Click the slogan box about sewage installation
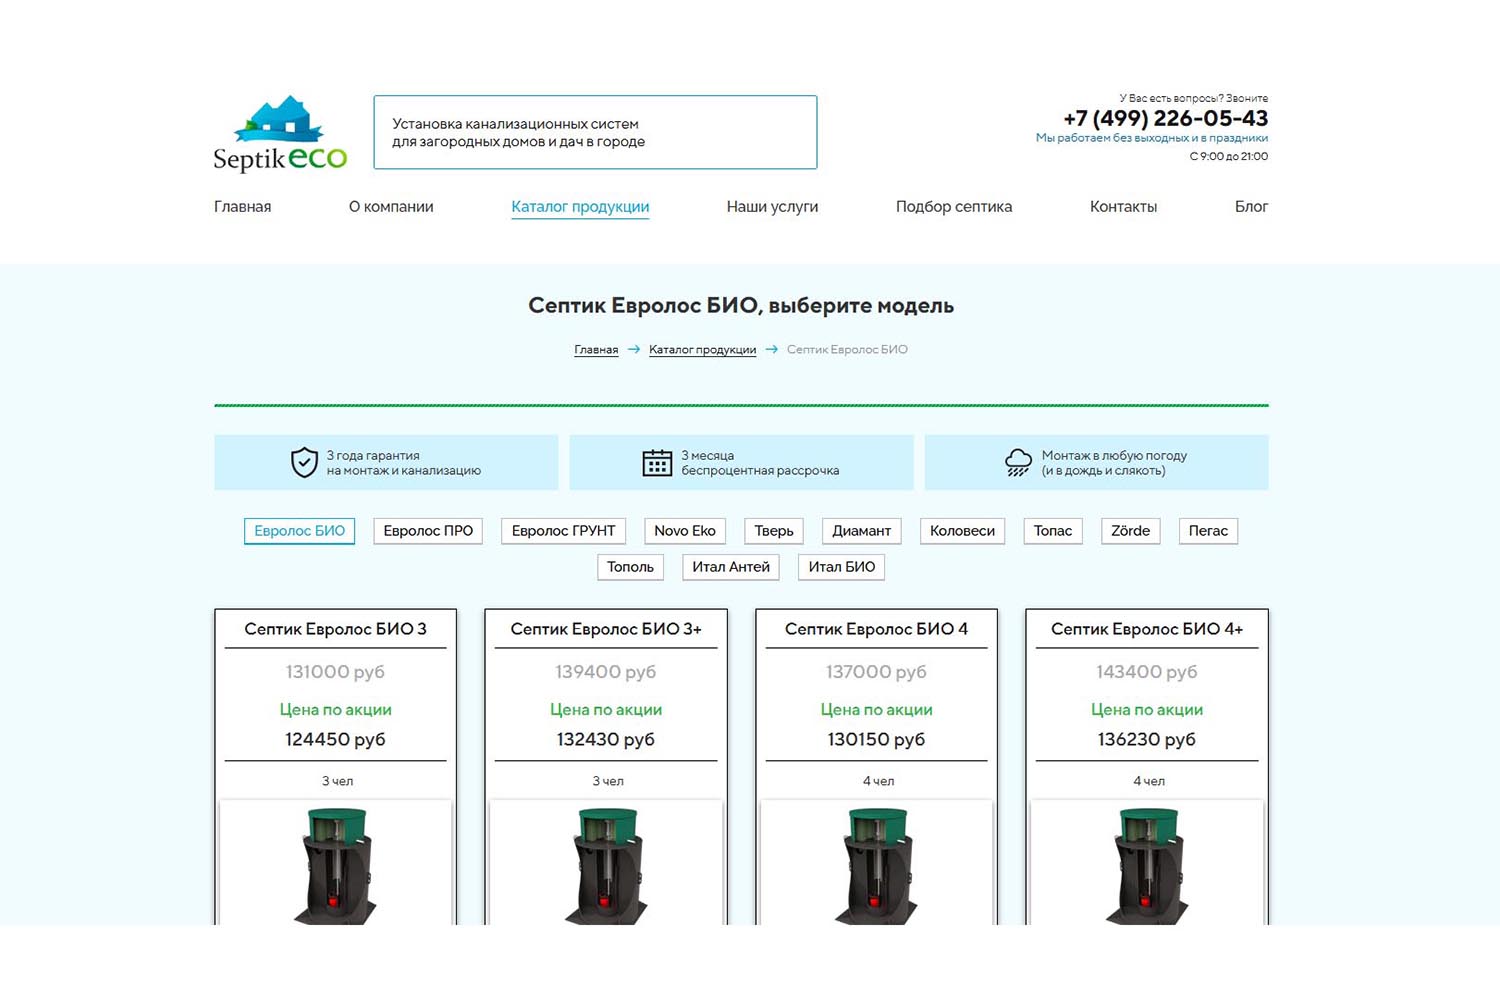 [595, 132]
